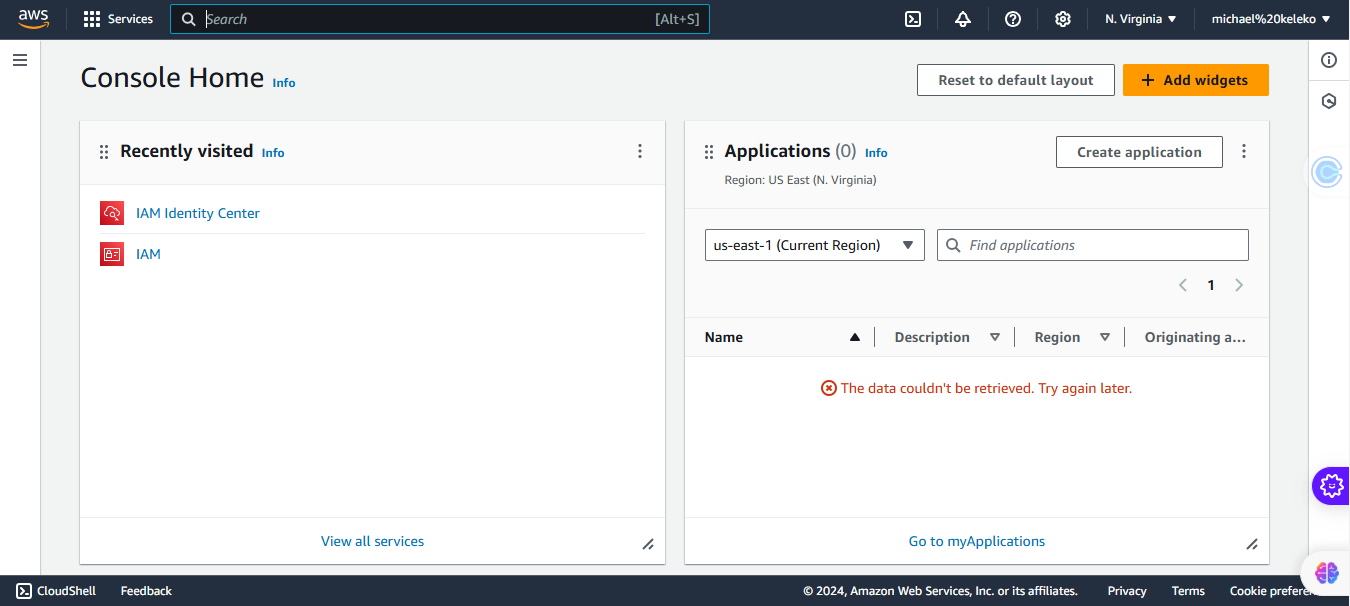1350x606 pixels.
Task: Click Reset to default layout button
Action: click(1016, 80)
